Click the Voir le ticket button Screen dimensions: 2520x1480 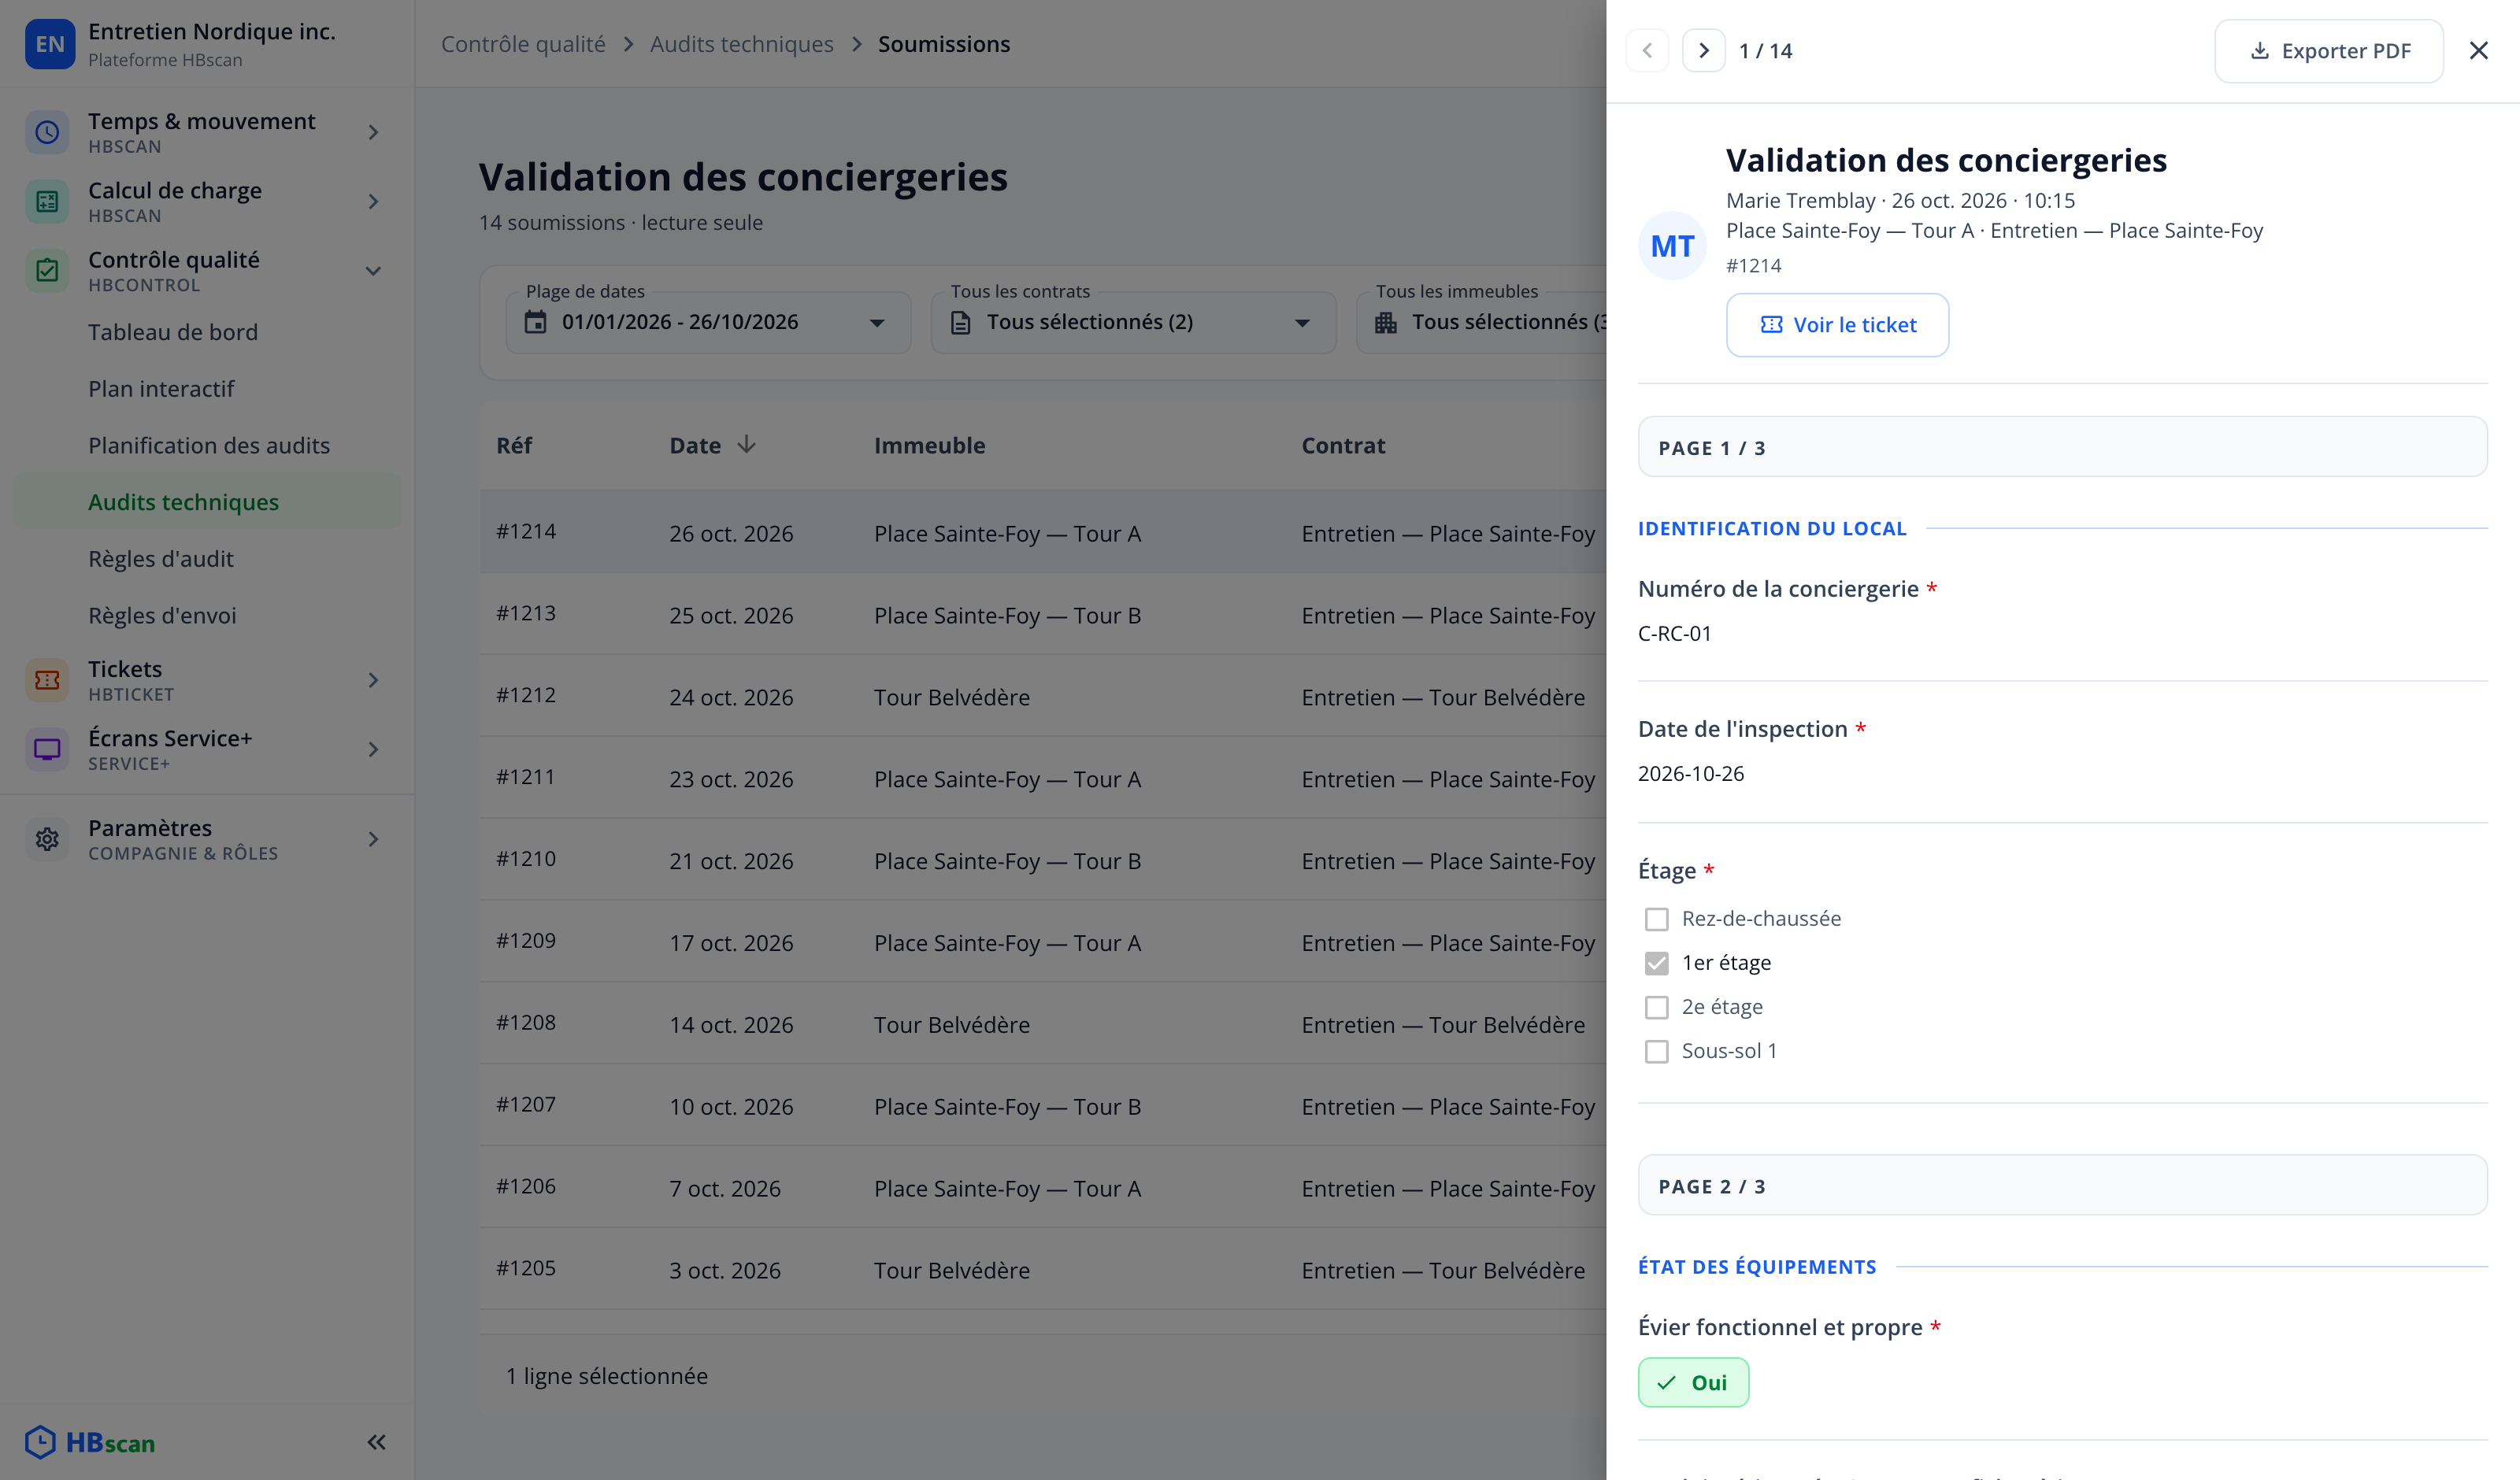pos(1837,324)
